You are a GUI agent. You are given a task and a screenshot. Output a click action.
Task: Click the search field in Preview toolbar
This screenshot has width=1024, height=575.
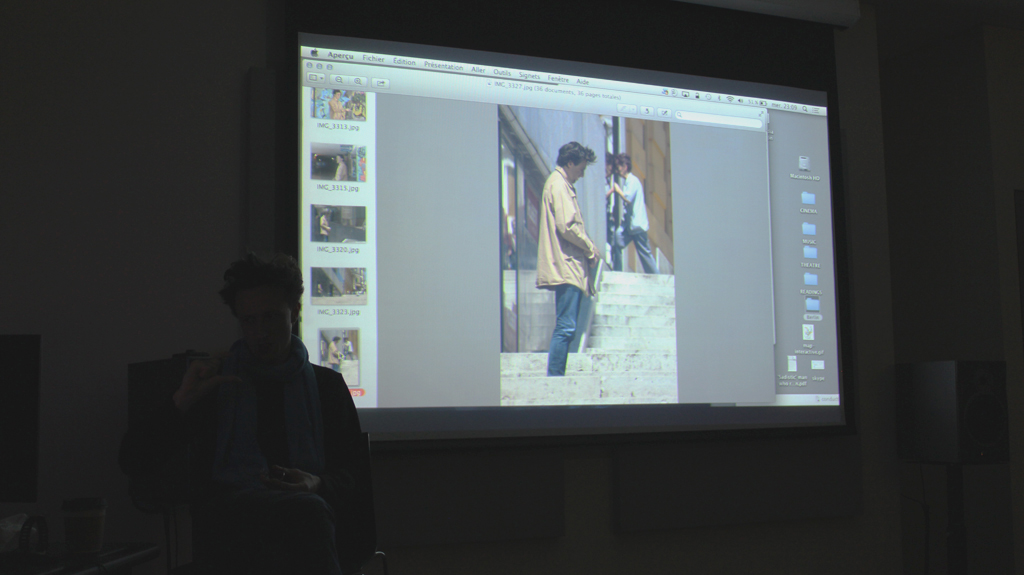tap(718, 116)
